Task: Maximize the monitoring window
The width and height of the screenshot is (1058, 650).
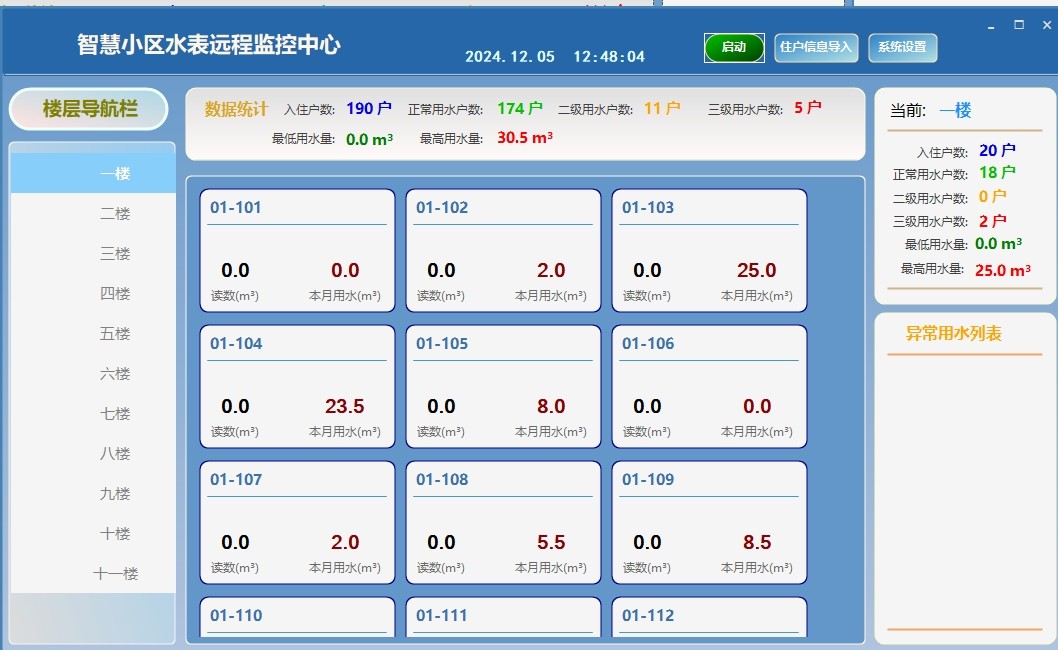Action: coord(1019,25)
